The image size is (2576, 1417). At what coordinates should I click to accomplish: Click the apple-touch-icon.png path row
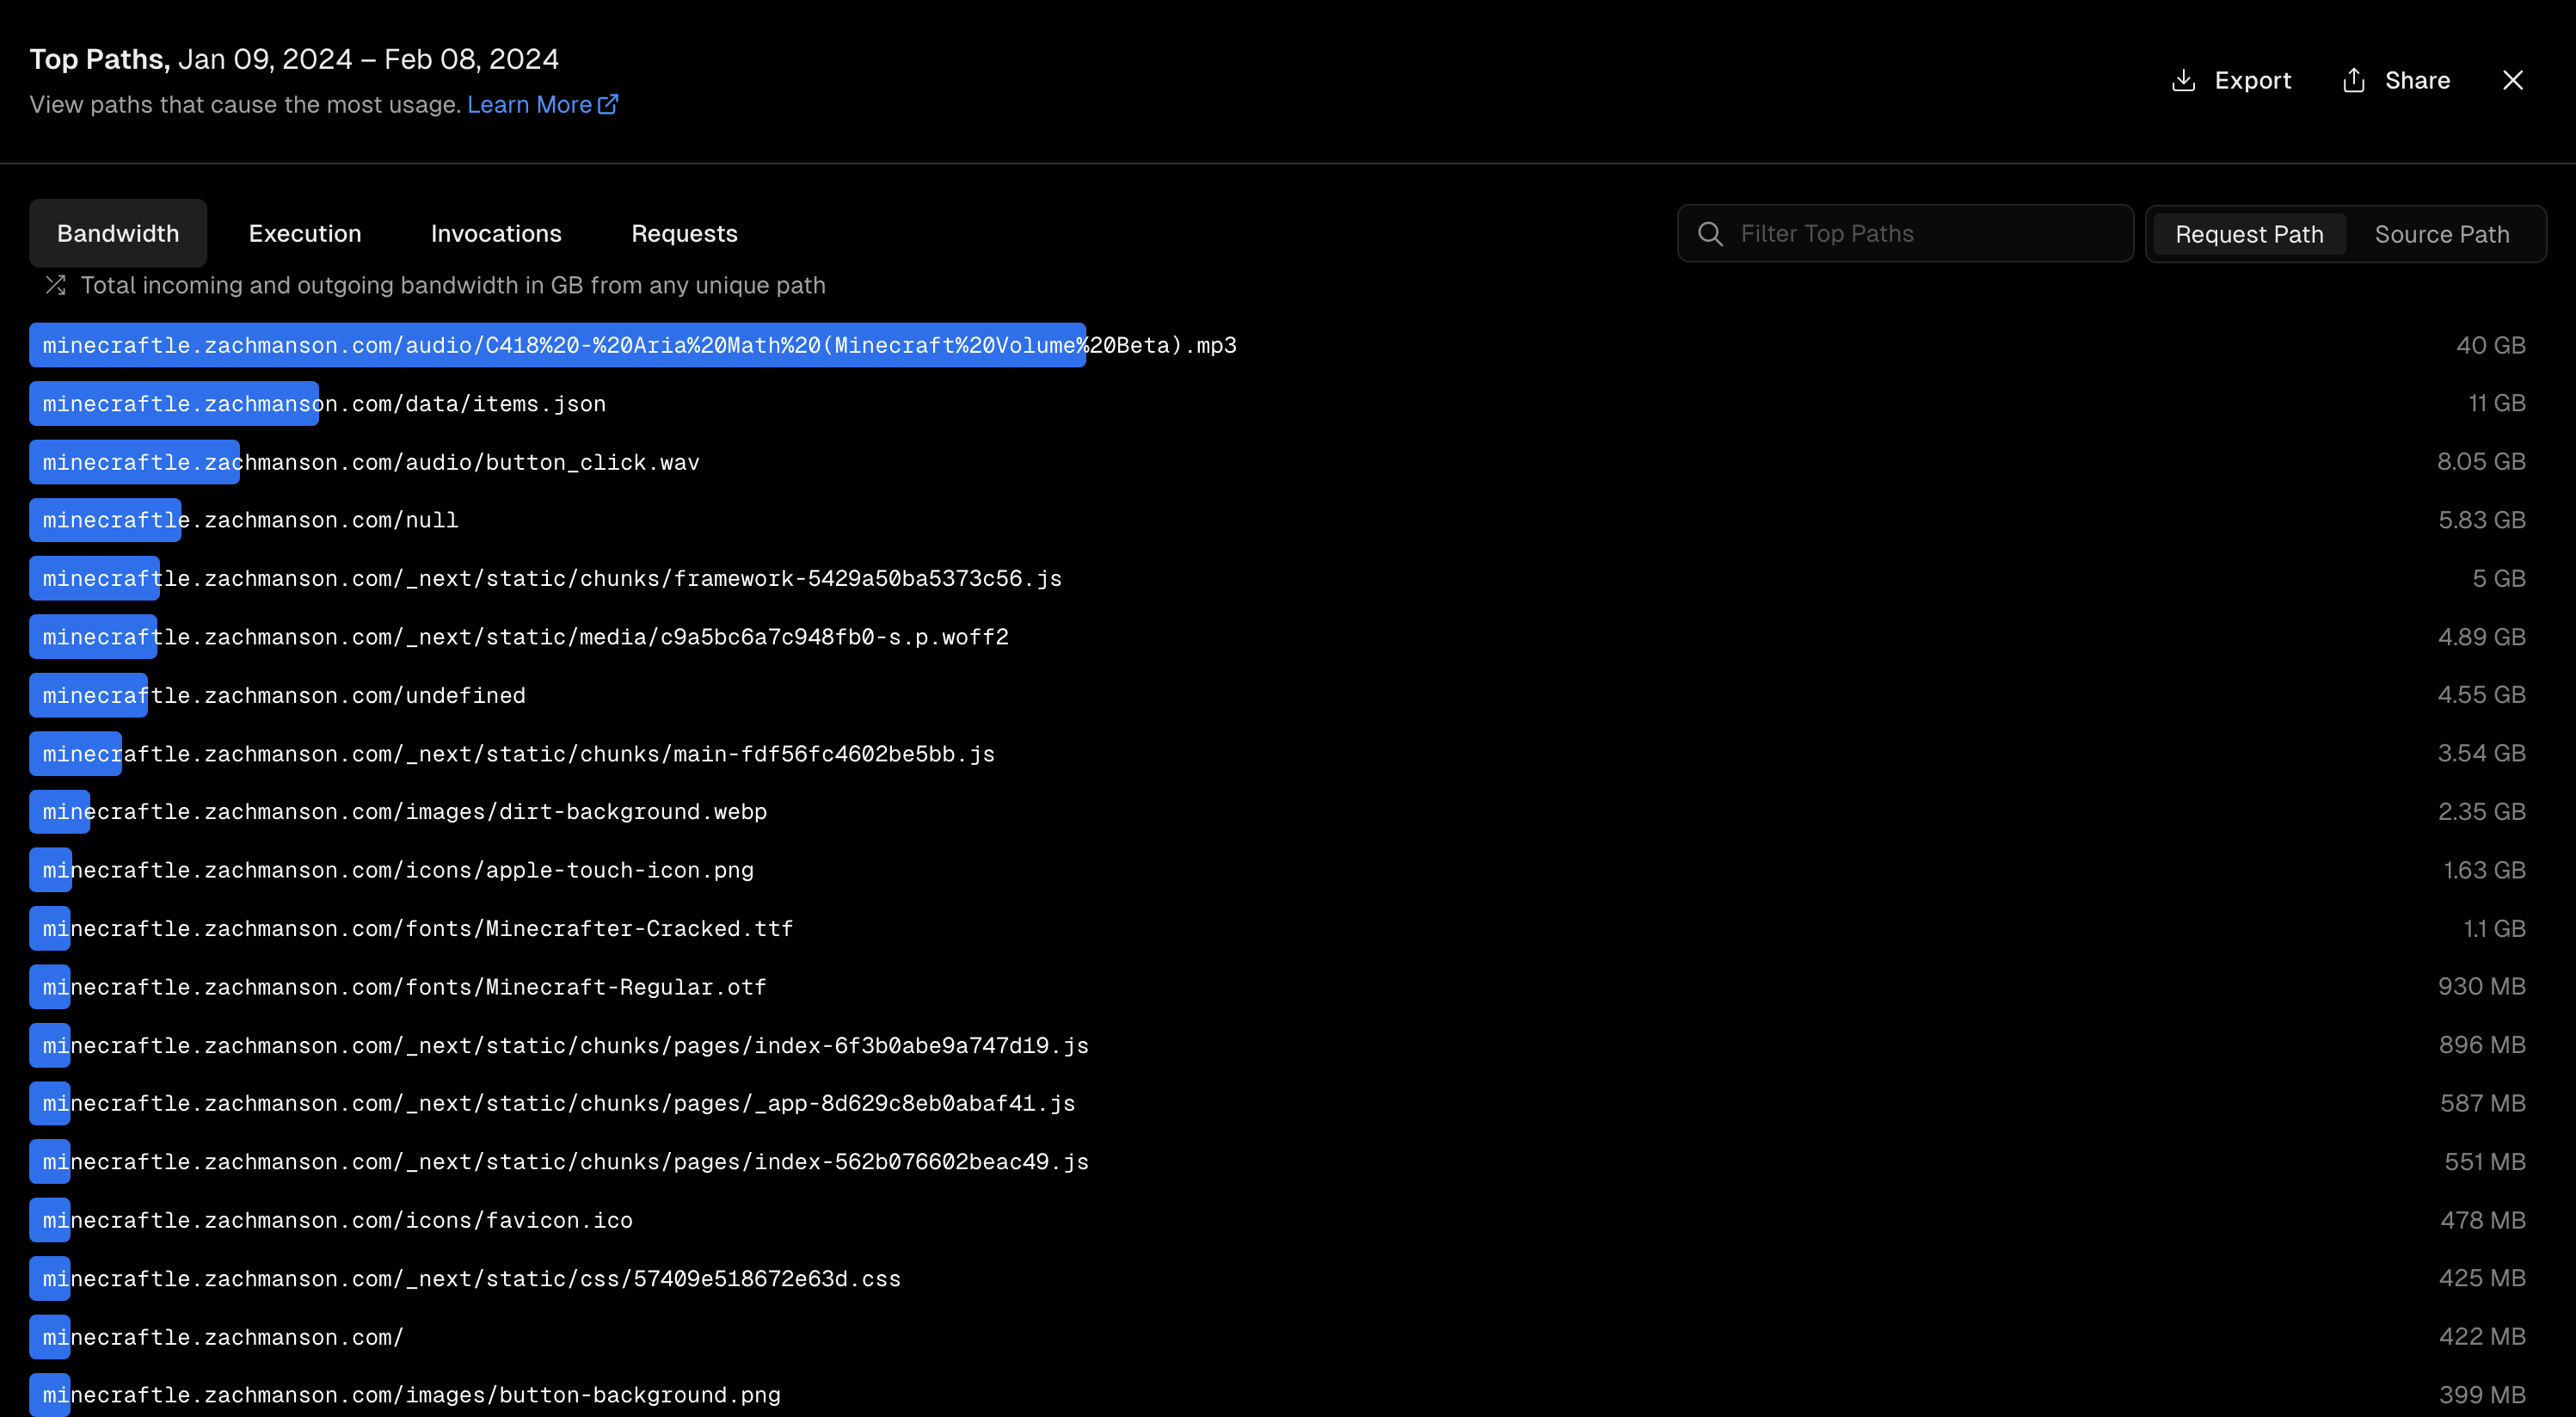1287,870
